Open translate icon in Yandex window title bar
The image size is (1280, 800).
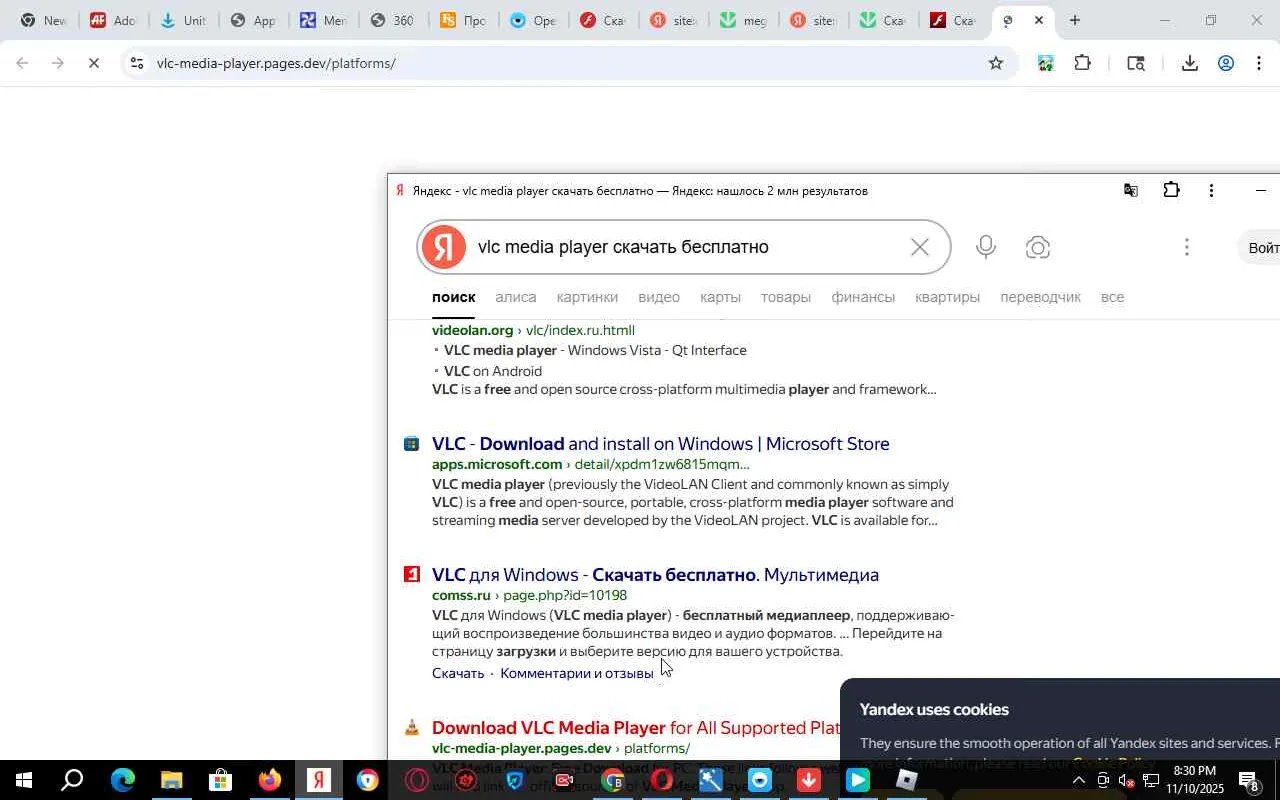click(1131, 190)
